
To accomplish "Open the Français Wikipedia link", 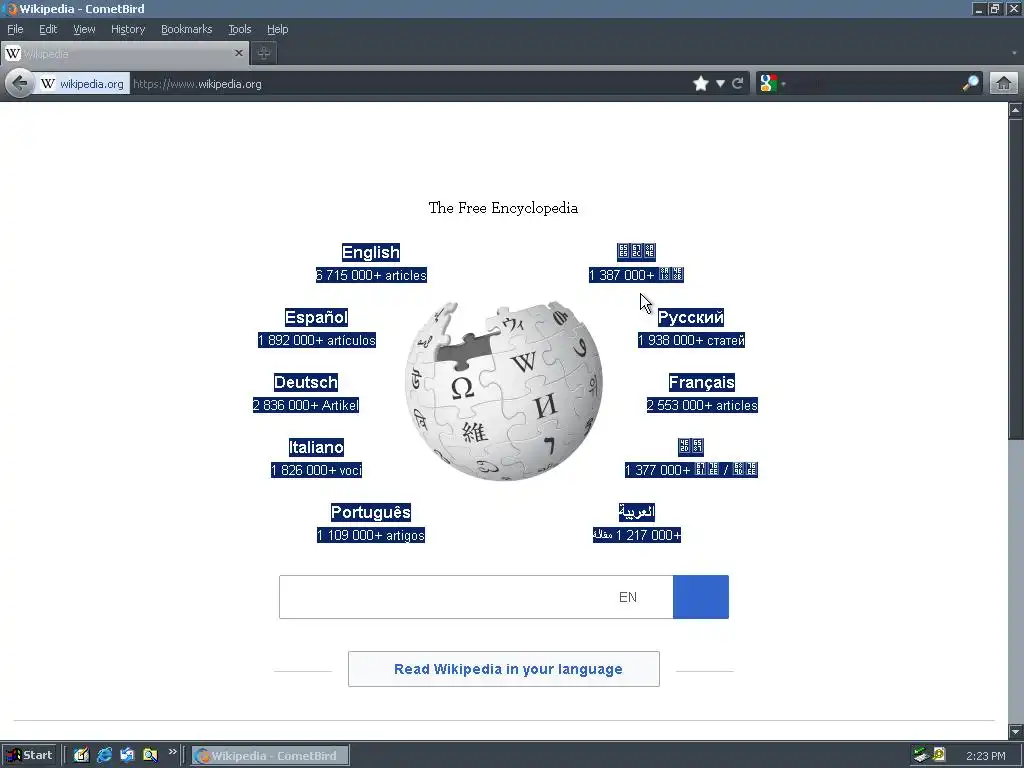I will [702, 382].
